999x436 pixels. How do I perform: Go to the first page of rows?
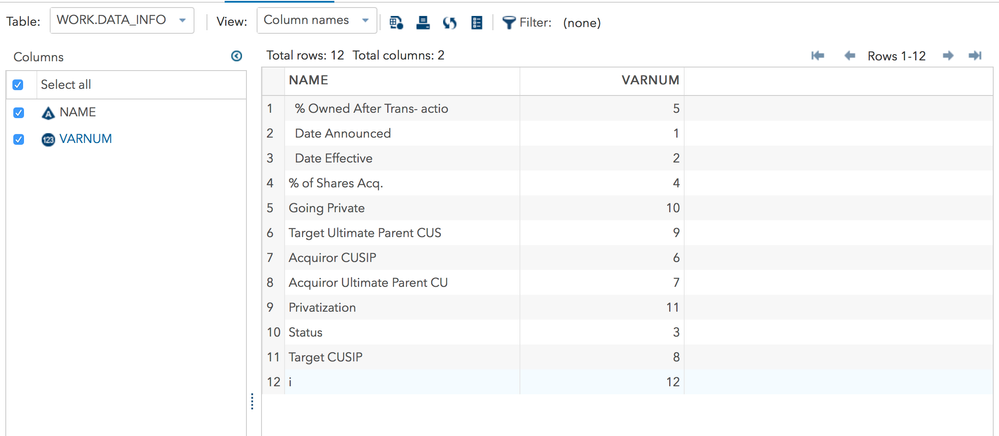[x=818, y=56]
